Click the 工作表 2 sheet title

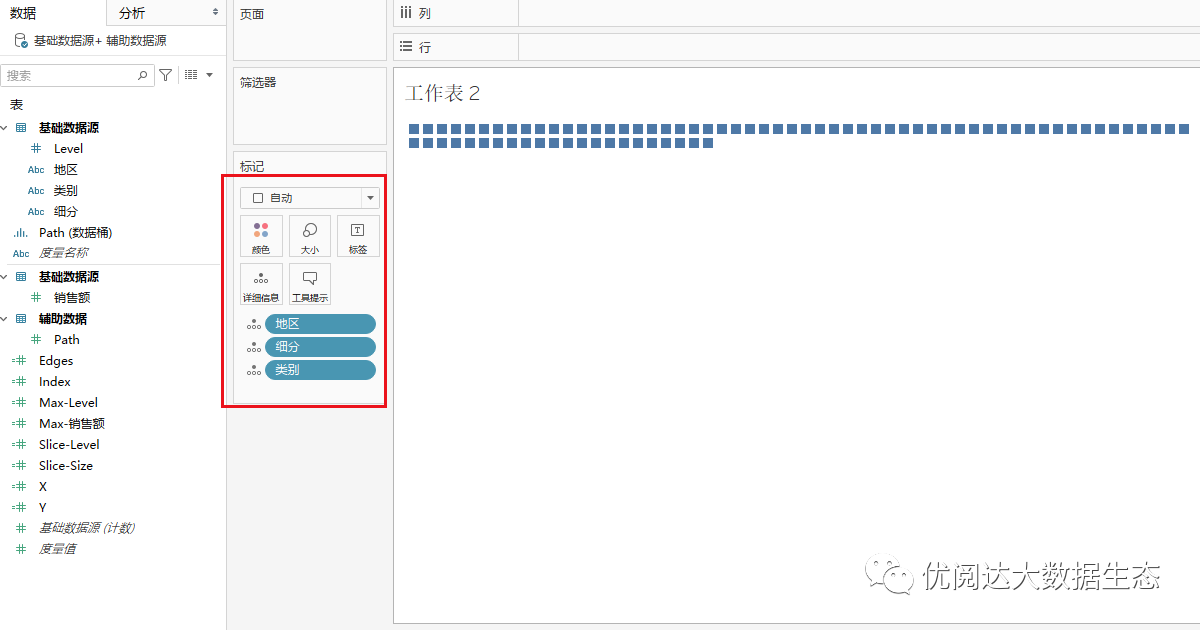point(443,93)
